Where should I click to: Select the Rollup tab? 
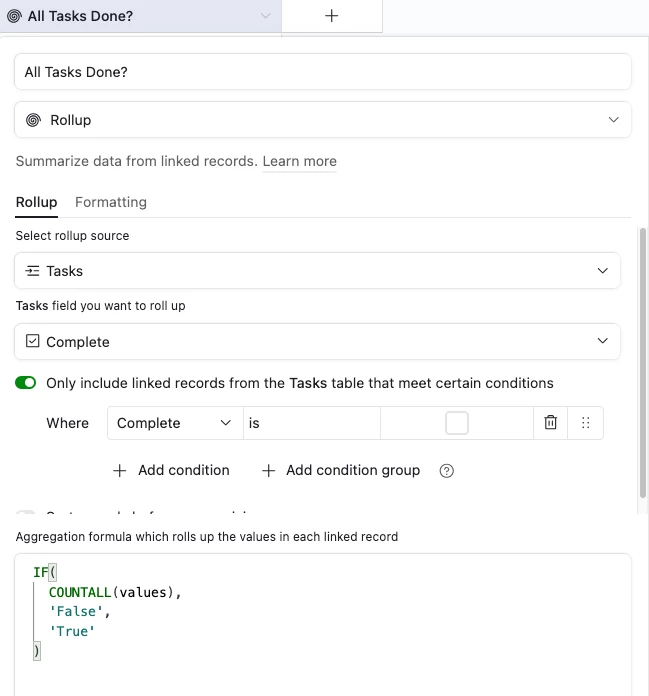point(36,202)
